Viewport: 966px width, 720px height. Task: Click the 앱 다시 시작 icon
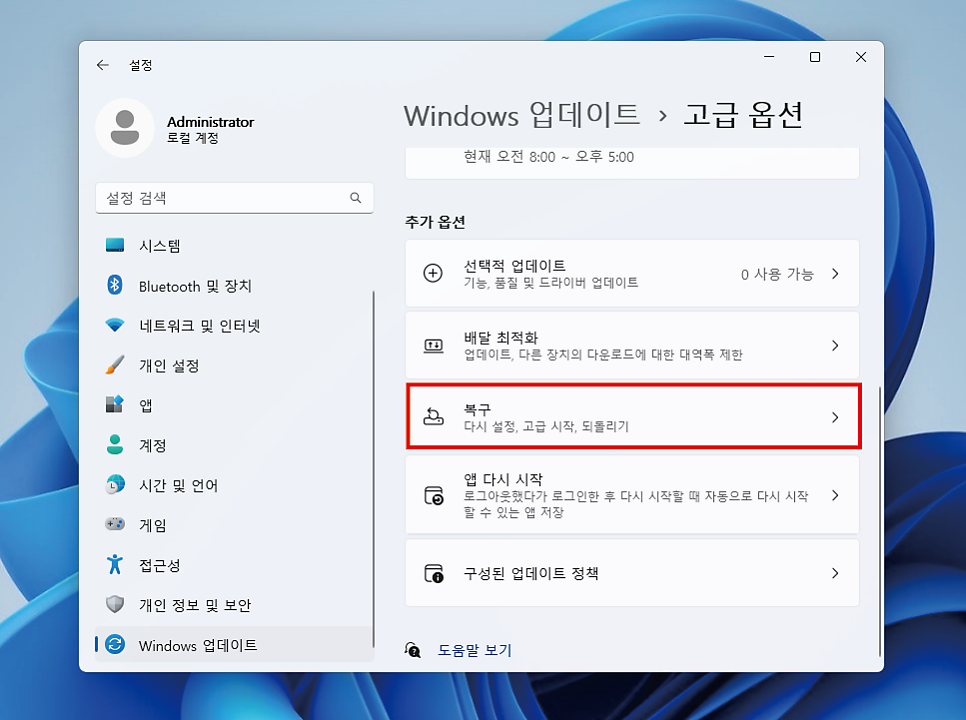[434, 495]
